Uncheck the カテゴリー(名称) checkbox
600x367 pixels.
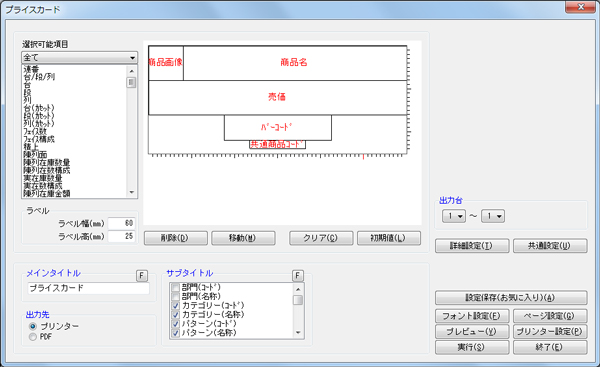176,315
